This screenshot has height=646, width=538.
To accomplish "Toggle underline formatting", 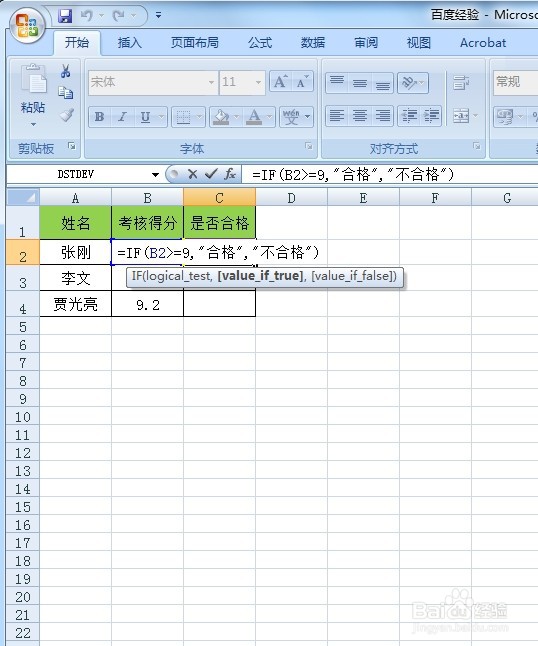I will click(145, 117).
